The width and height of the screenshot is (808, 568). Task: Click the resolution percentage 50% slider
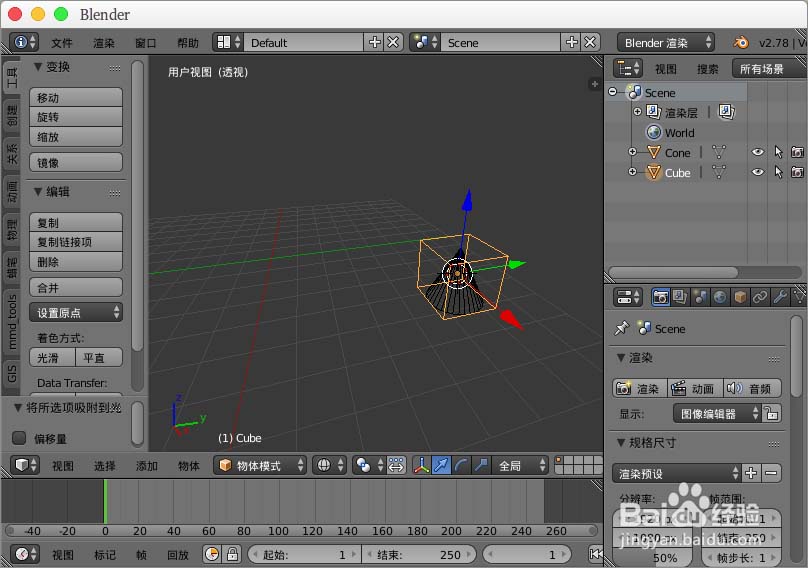652,558
